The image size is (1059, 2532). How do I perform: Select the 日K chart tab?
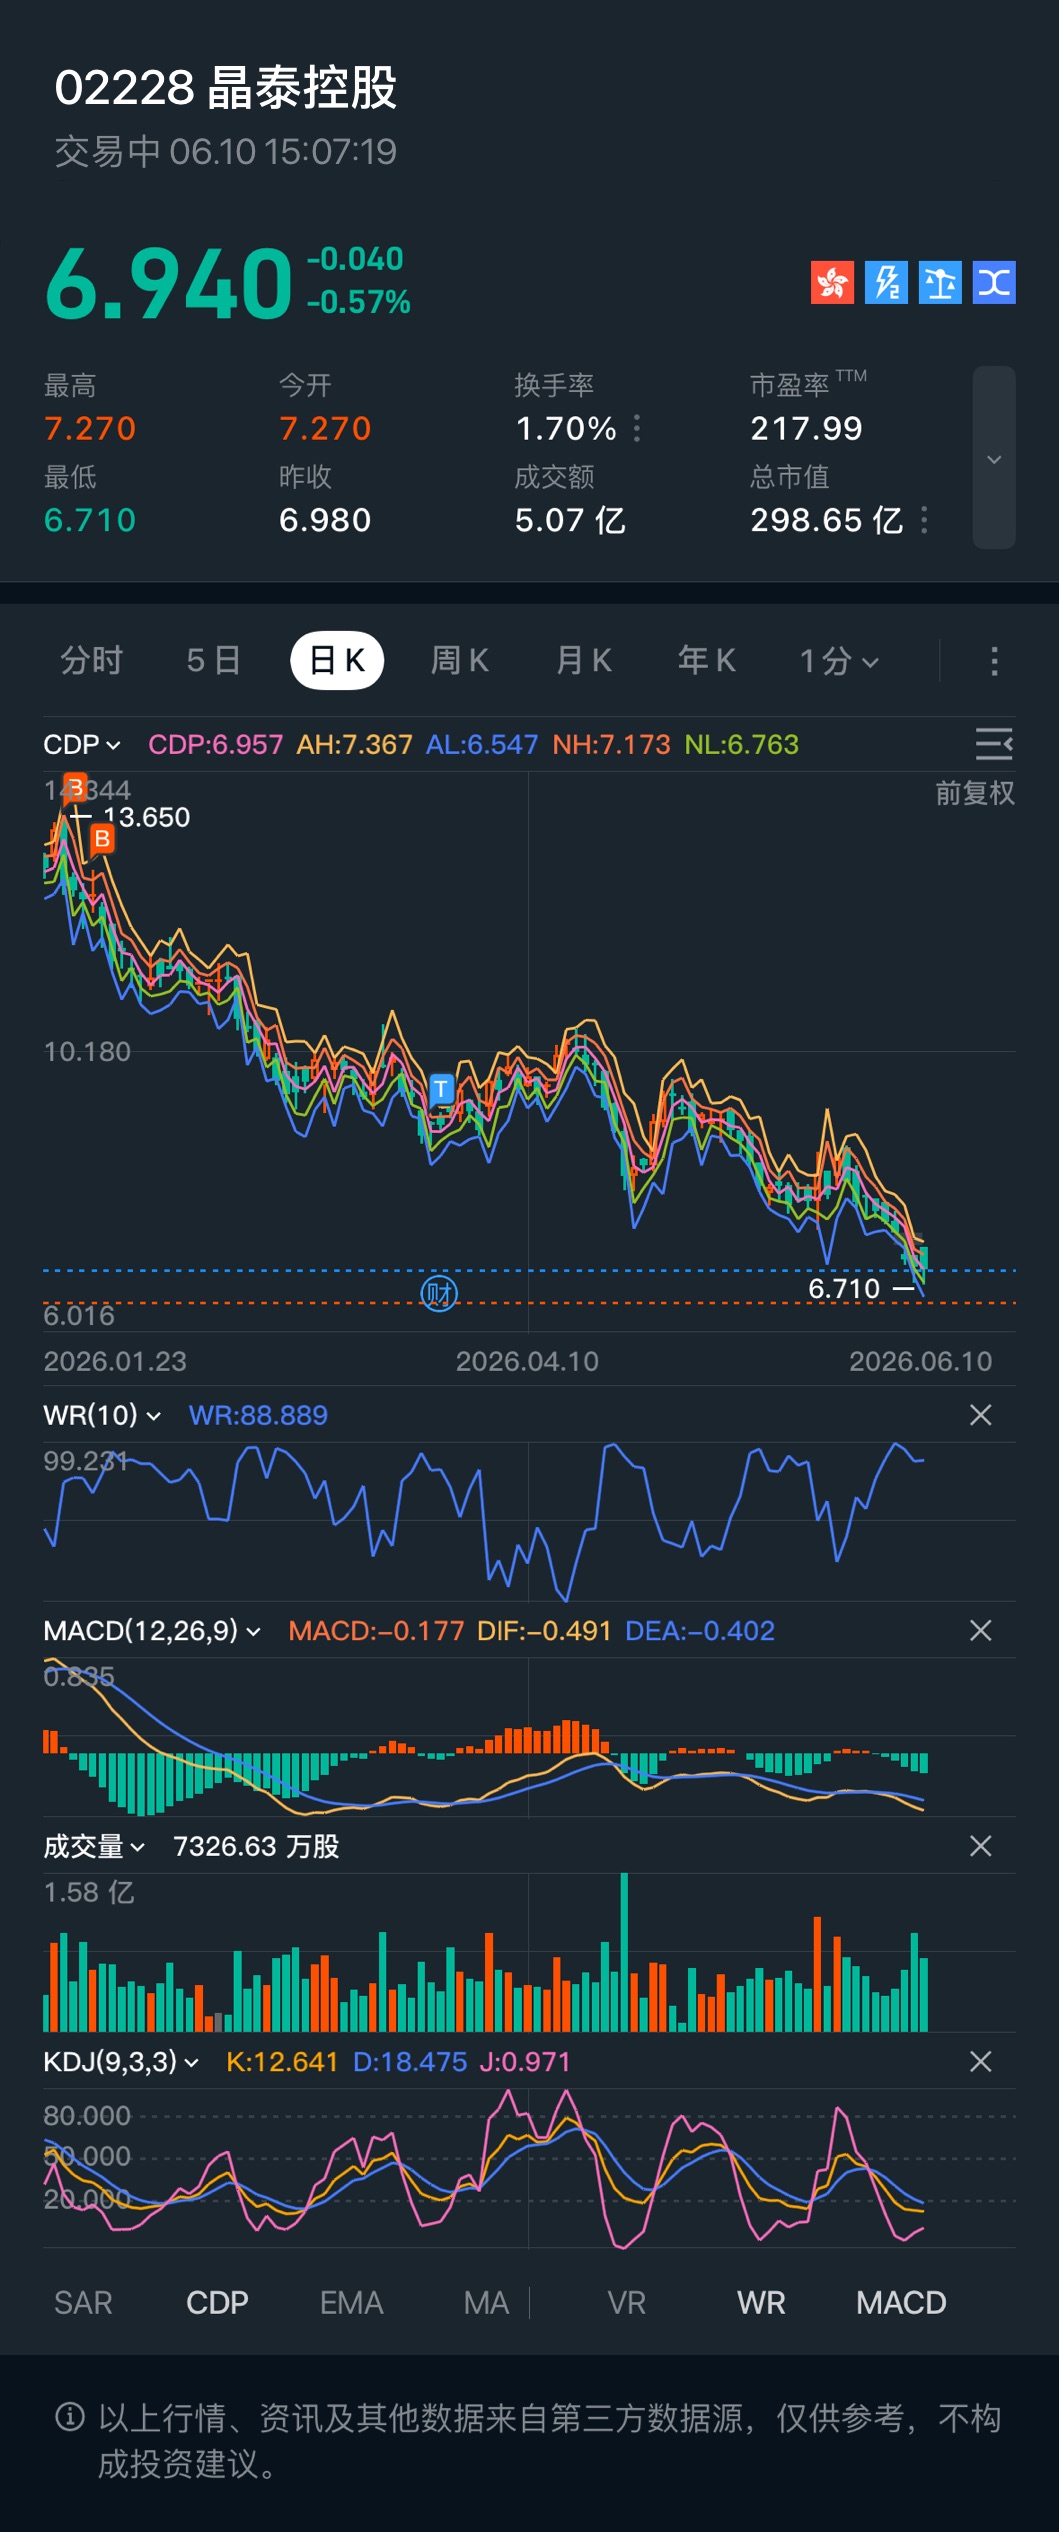coord(337,661)
